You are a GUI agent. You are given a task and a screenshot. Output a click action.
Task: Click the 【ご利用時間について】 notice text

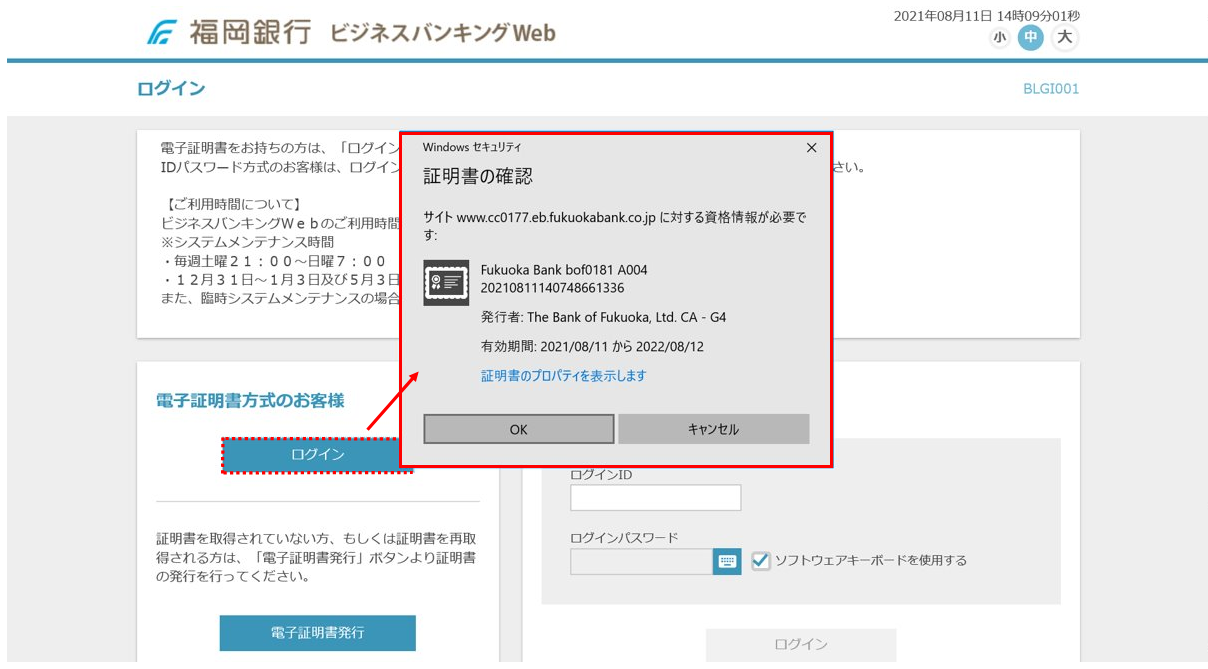coord(233,205)
